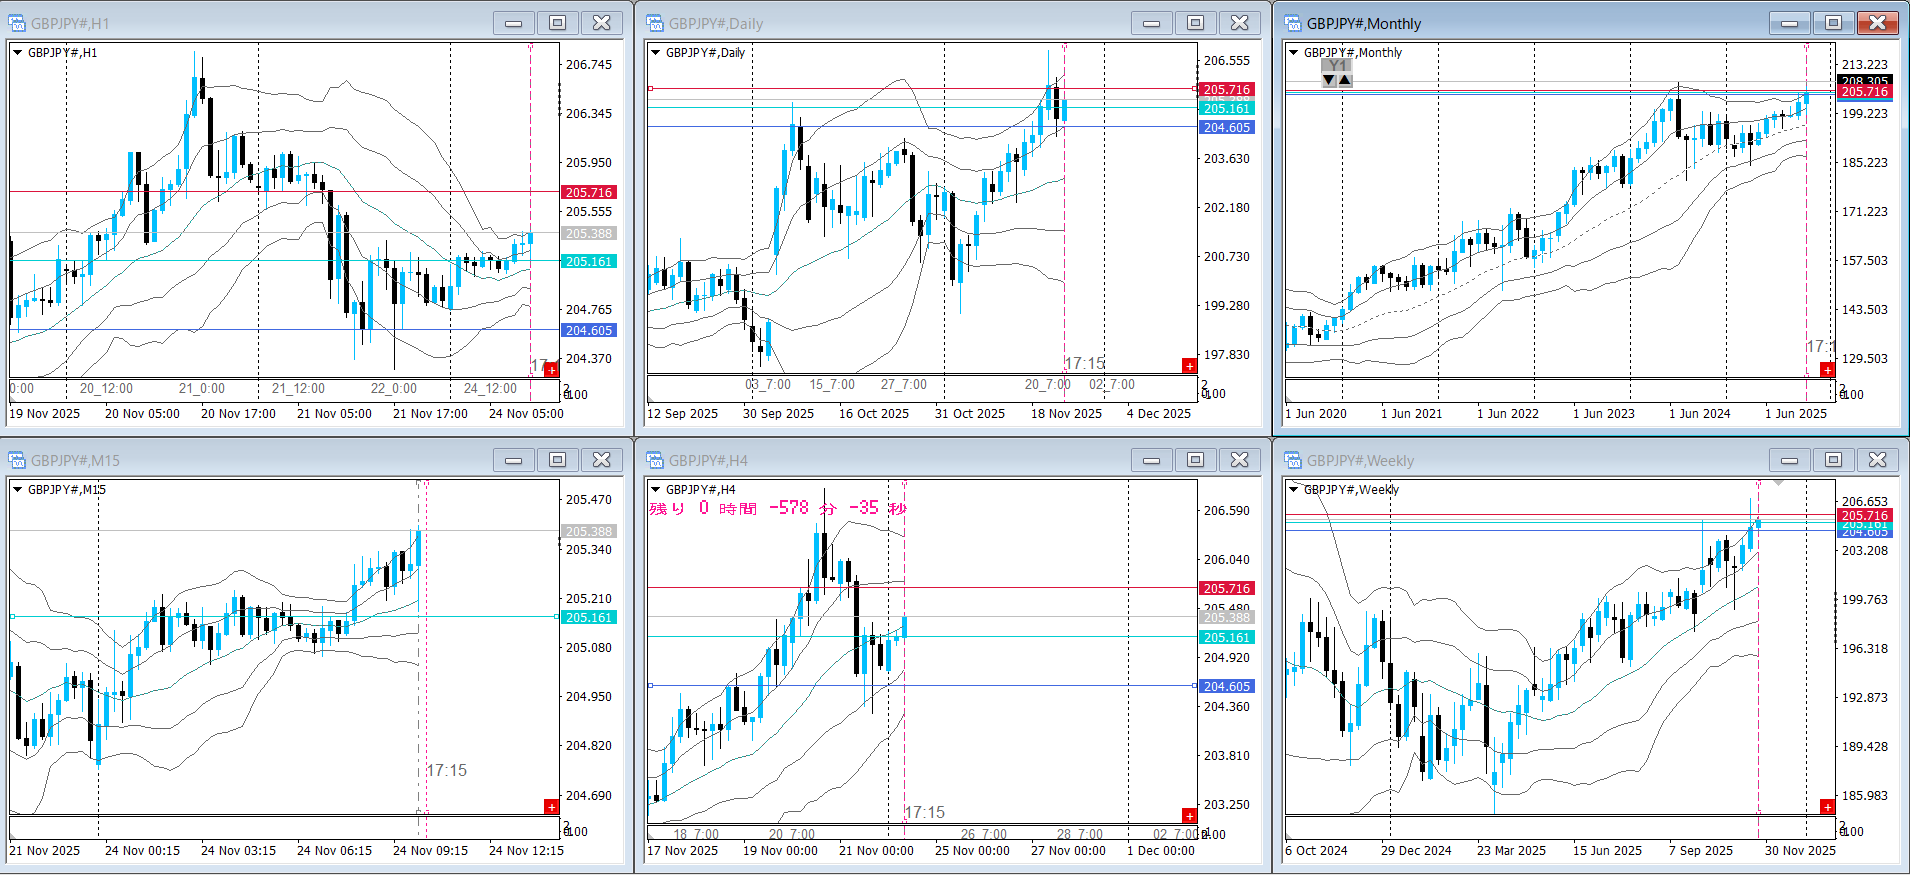Click the red plus icon in Monthly chart

1827,370
